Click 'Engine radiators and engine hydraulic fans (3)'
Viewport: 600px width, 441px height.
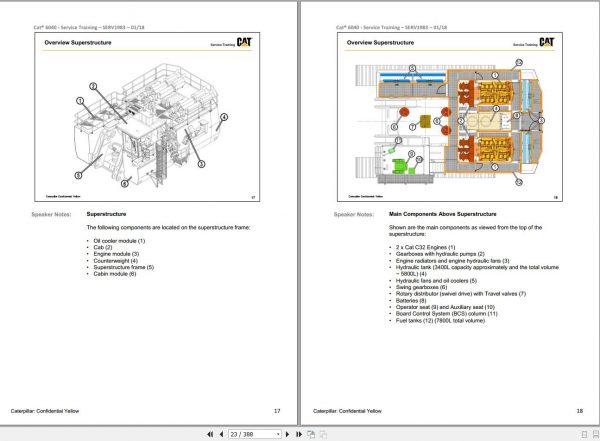452,261
